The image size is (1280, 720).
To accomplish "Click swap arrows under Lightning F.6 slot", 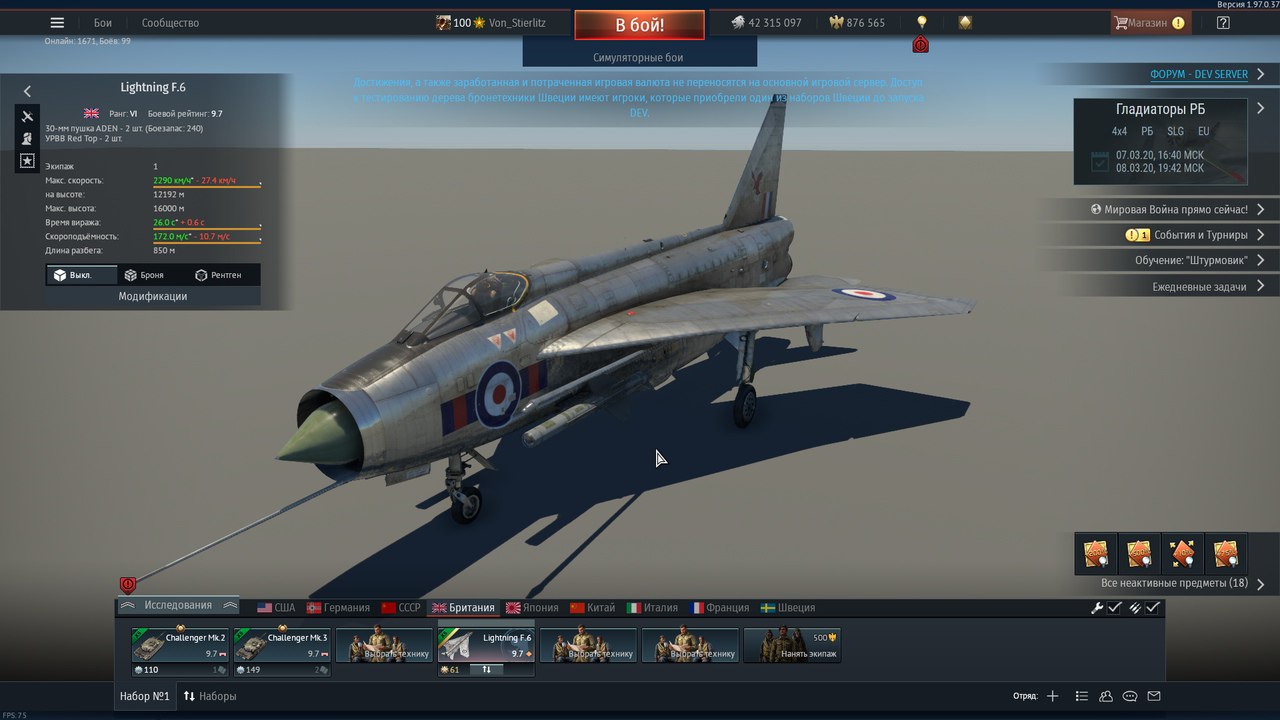I will click(x=486, y=669).
